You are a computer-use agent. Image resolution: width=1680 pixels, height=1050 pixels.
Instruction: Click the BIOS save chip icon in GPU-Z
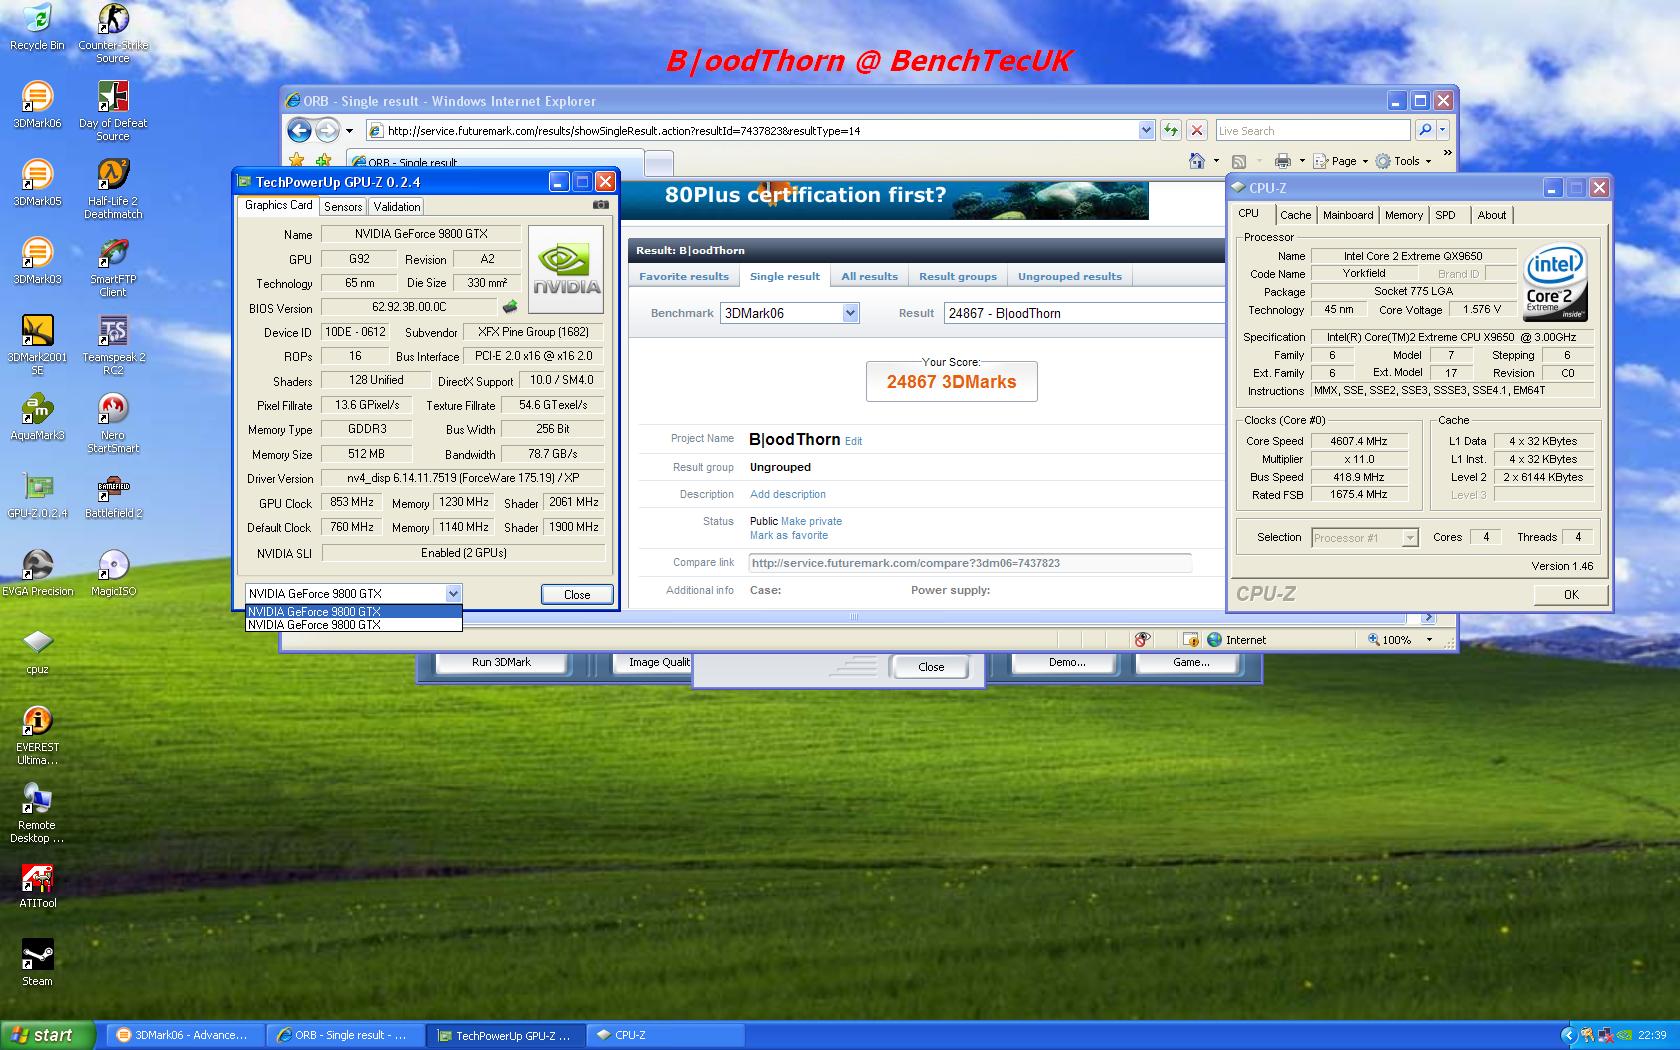click(510, 307)
